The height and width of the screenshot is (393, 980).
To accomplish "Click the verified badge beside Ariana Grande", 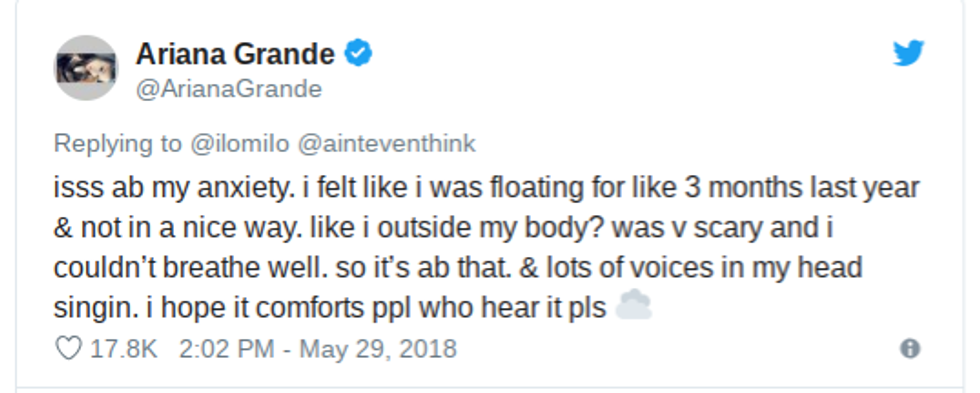I will (359, 53).
